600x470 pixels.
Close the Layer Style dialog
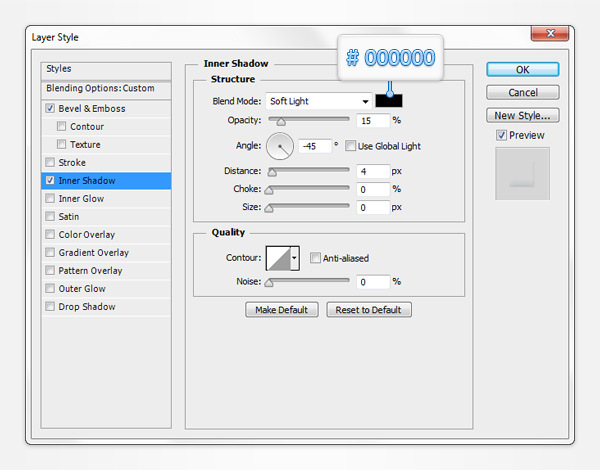click(554, 37)
